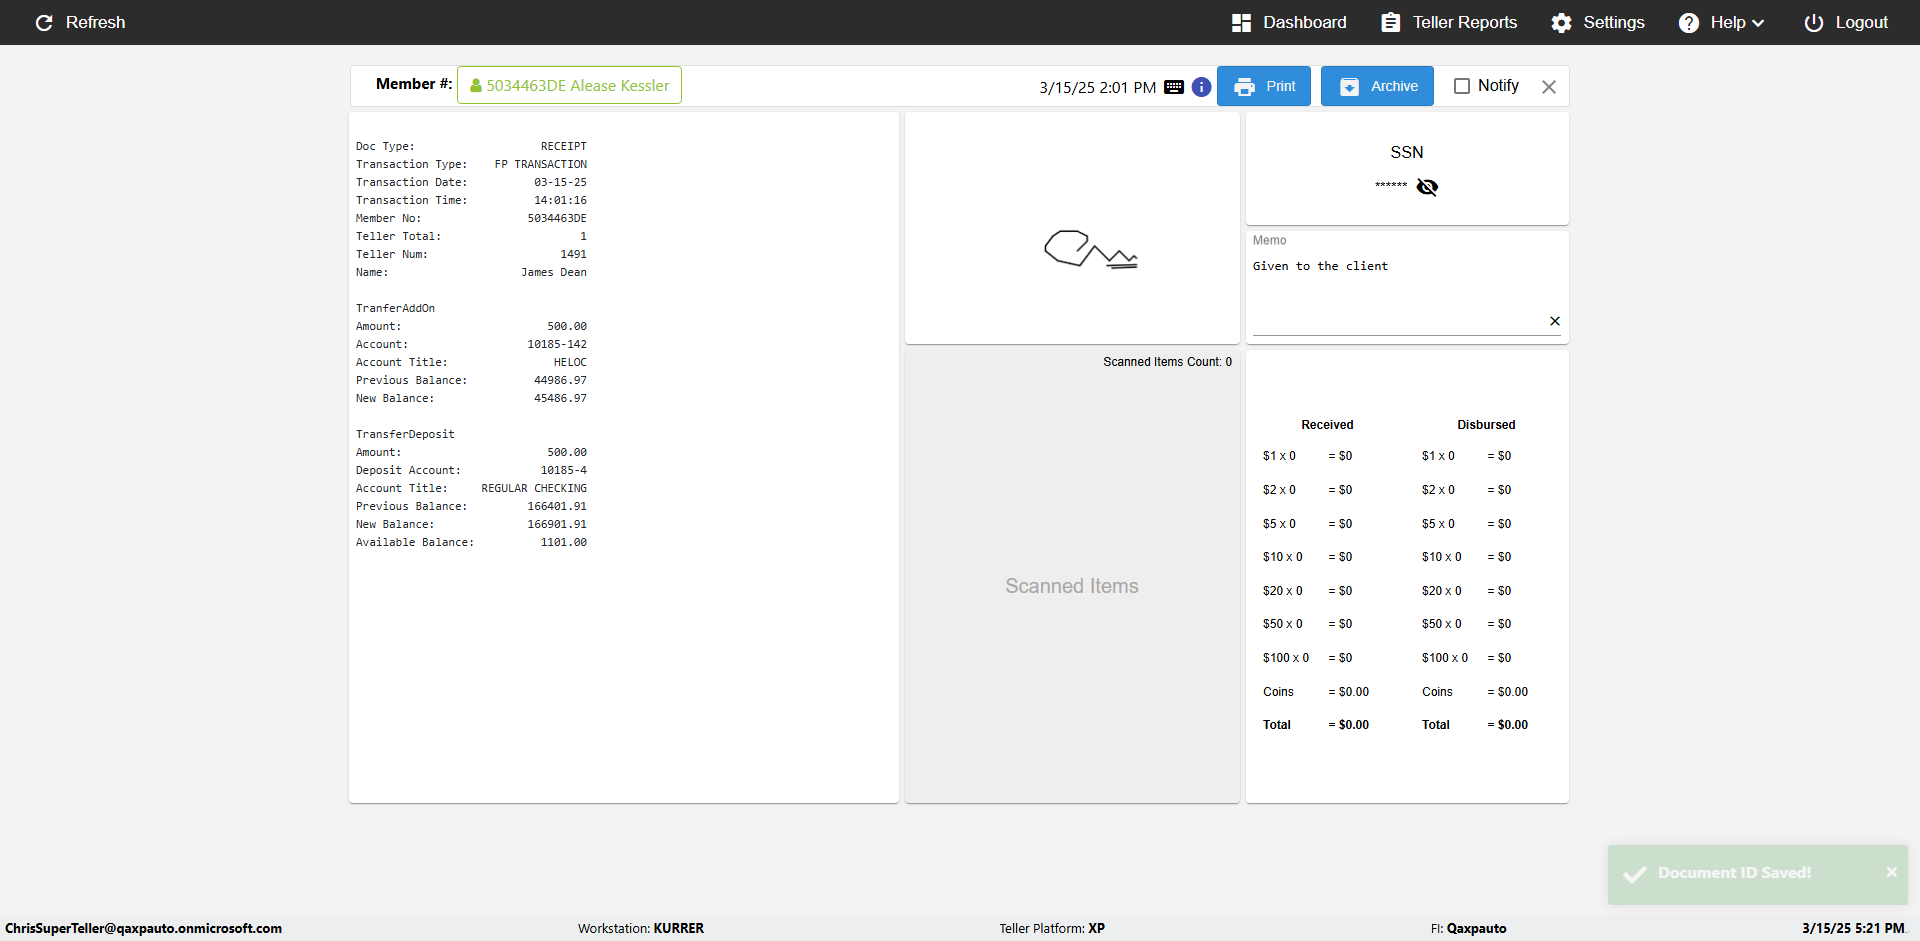Click 'Teller Platform: XP' status text
Image resolution: width=1920 pixels, height=941 pixels.
(x=1052, y=928)
